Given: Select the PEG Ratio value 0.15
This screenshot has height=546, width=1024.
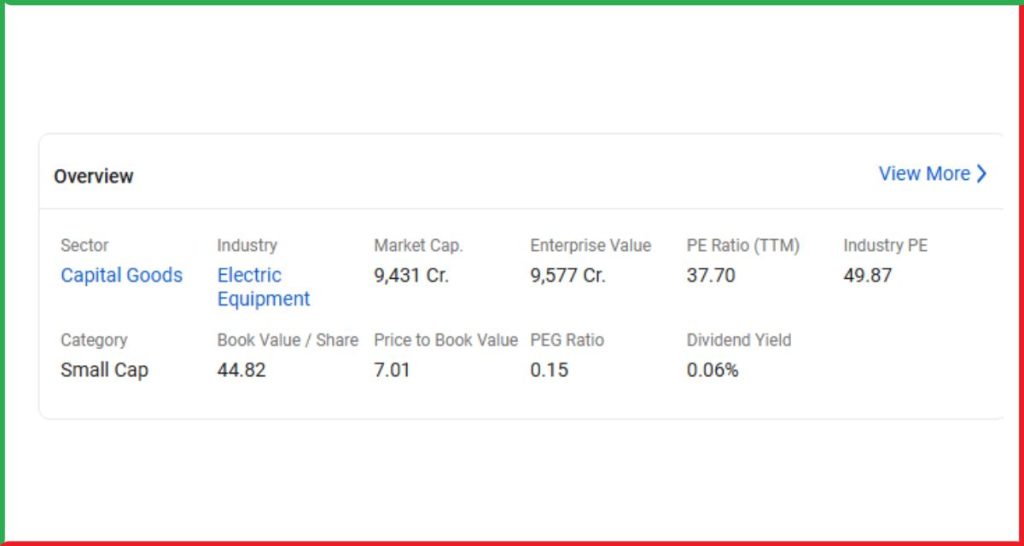Looking at the screenshot, I should pos(549,370).
